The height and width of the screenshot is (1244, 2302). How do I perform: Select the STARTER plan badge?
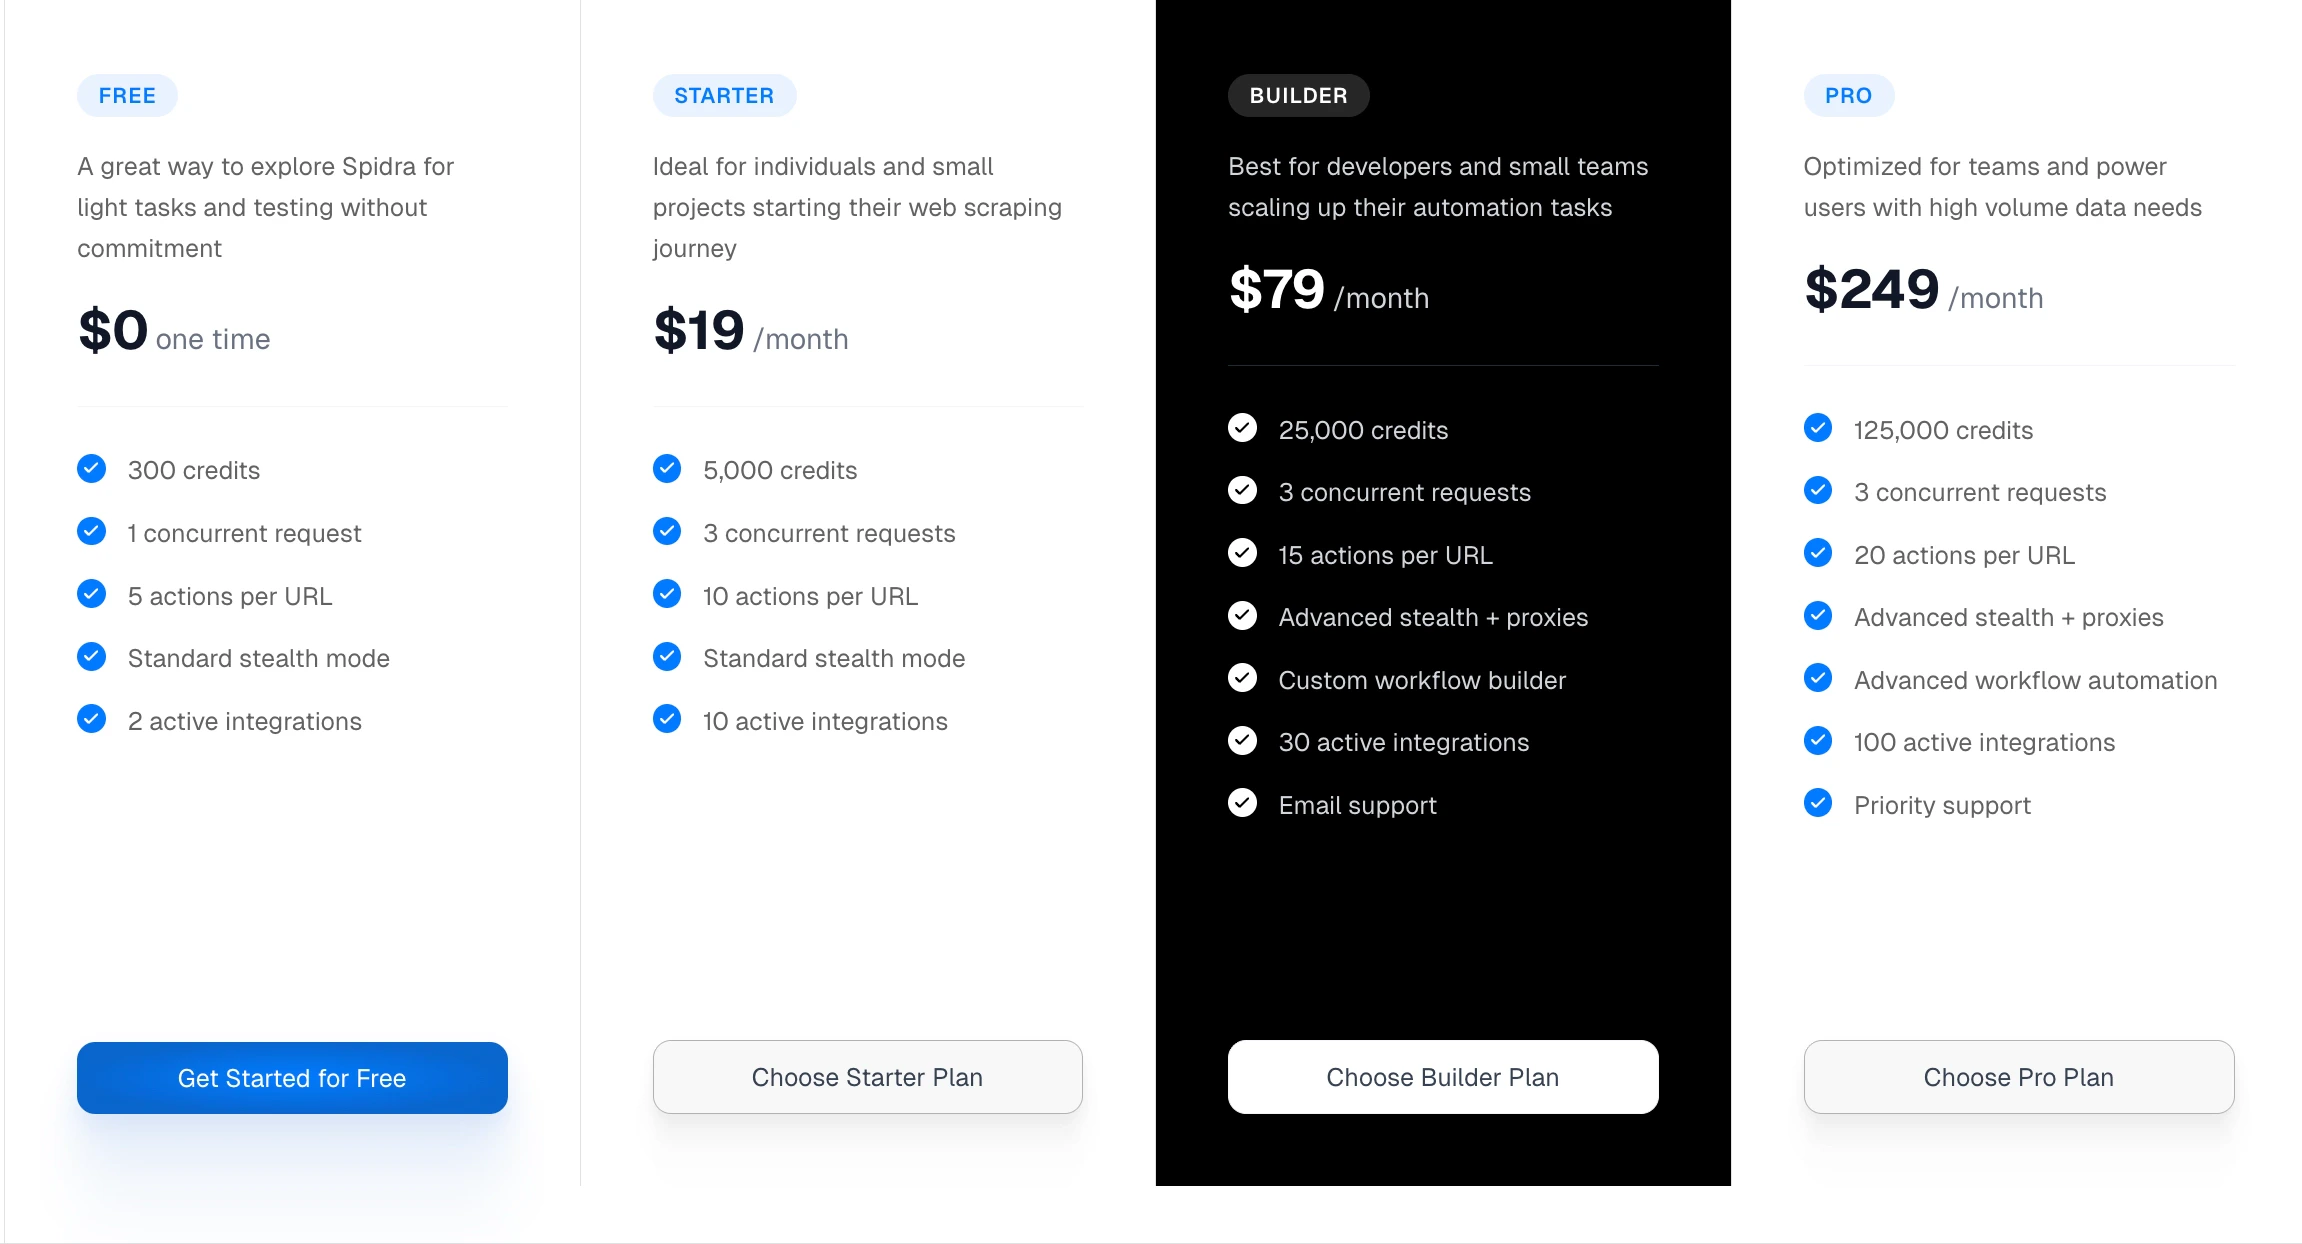[x=725, y=95]
